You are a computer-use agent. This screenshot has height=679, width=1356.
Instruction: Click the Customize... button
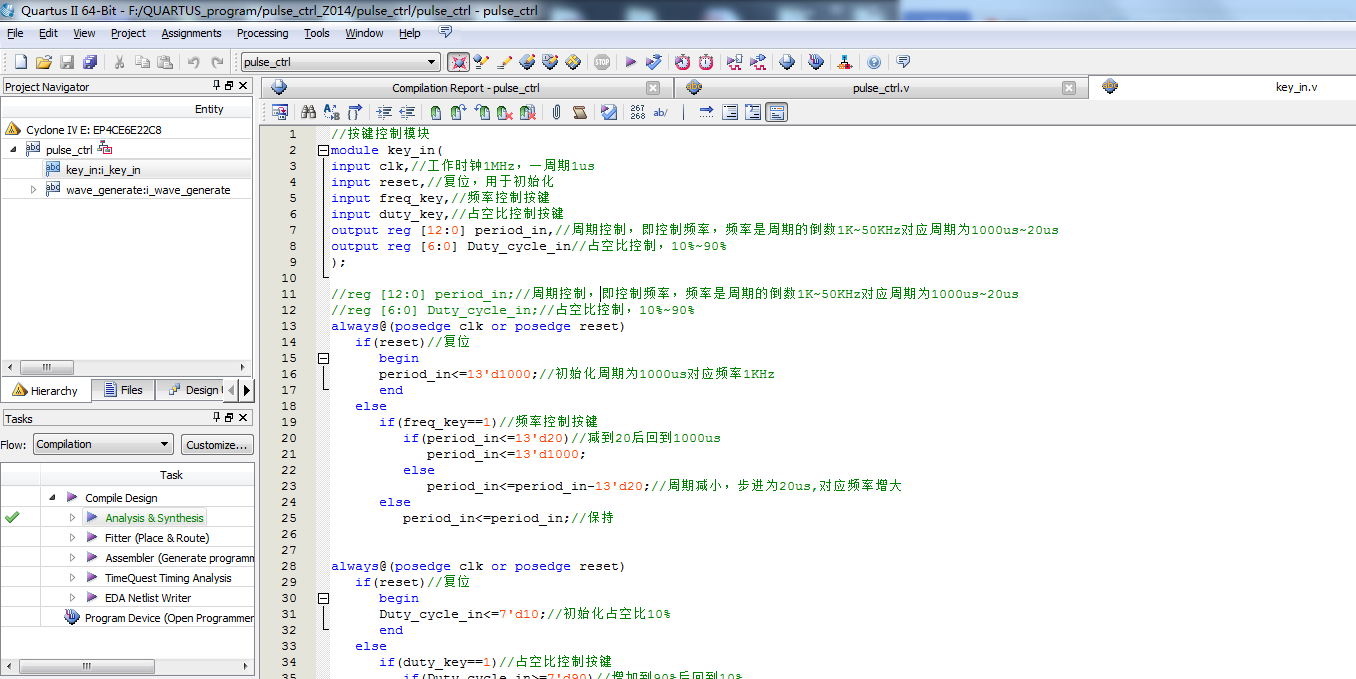pyautogui.click(x=217, y=445)
